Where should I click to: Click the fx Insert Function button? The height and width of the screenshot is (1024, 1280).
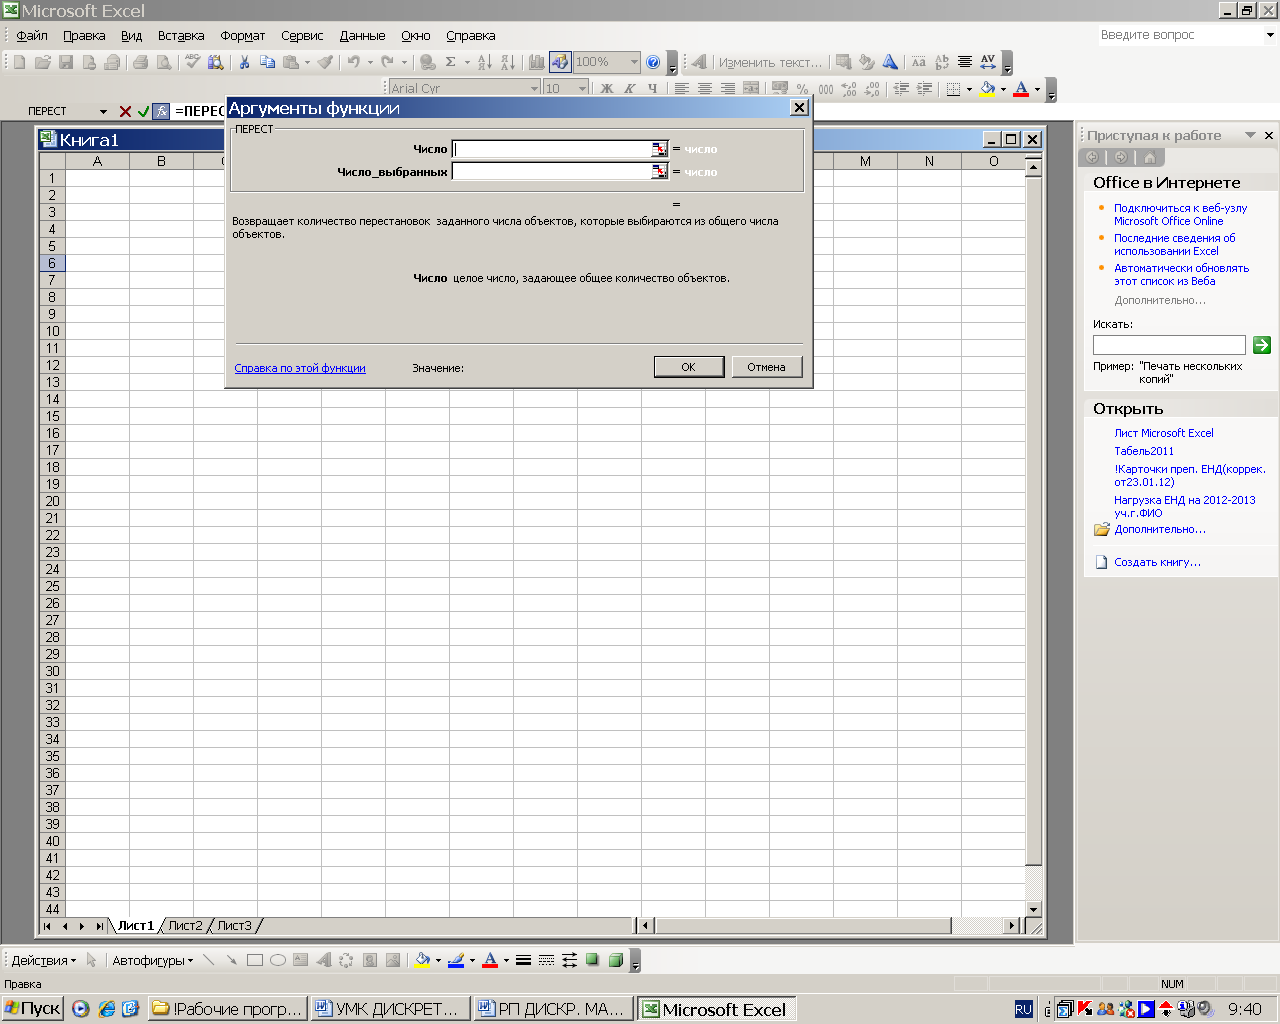coord(161,111)
